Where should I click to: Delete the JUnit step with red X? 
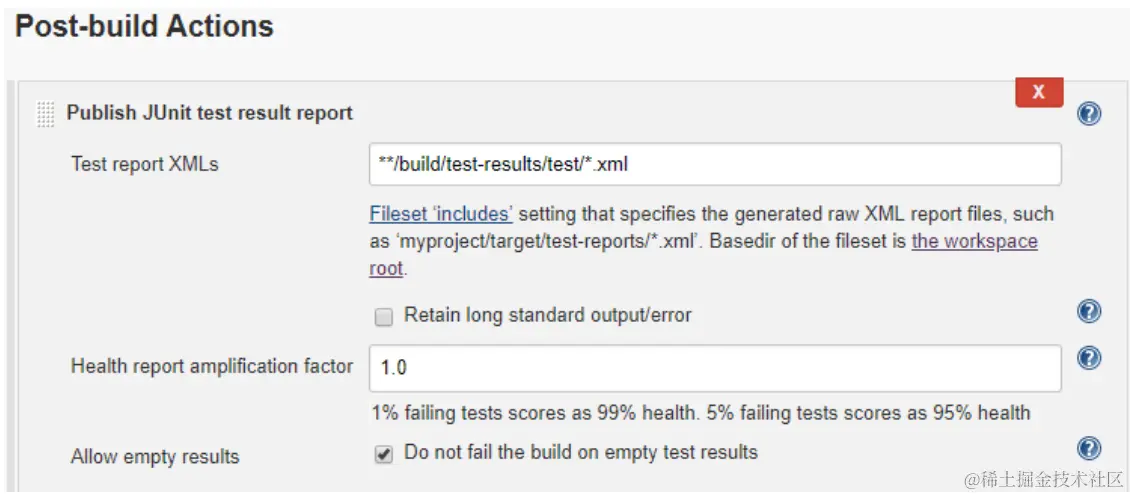pyautogui.click(x=1038, y=92)
